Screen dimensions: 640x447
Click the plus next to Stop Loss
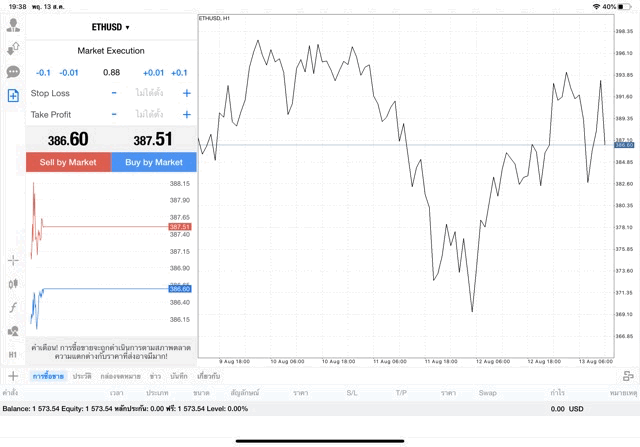[x=186, y=93]
